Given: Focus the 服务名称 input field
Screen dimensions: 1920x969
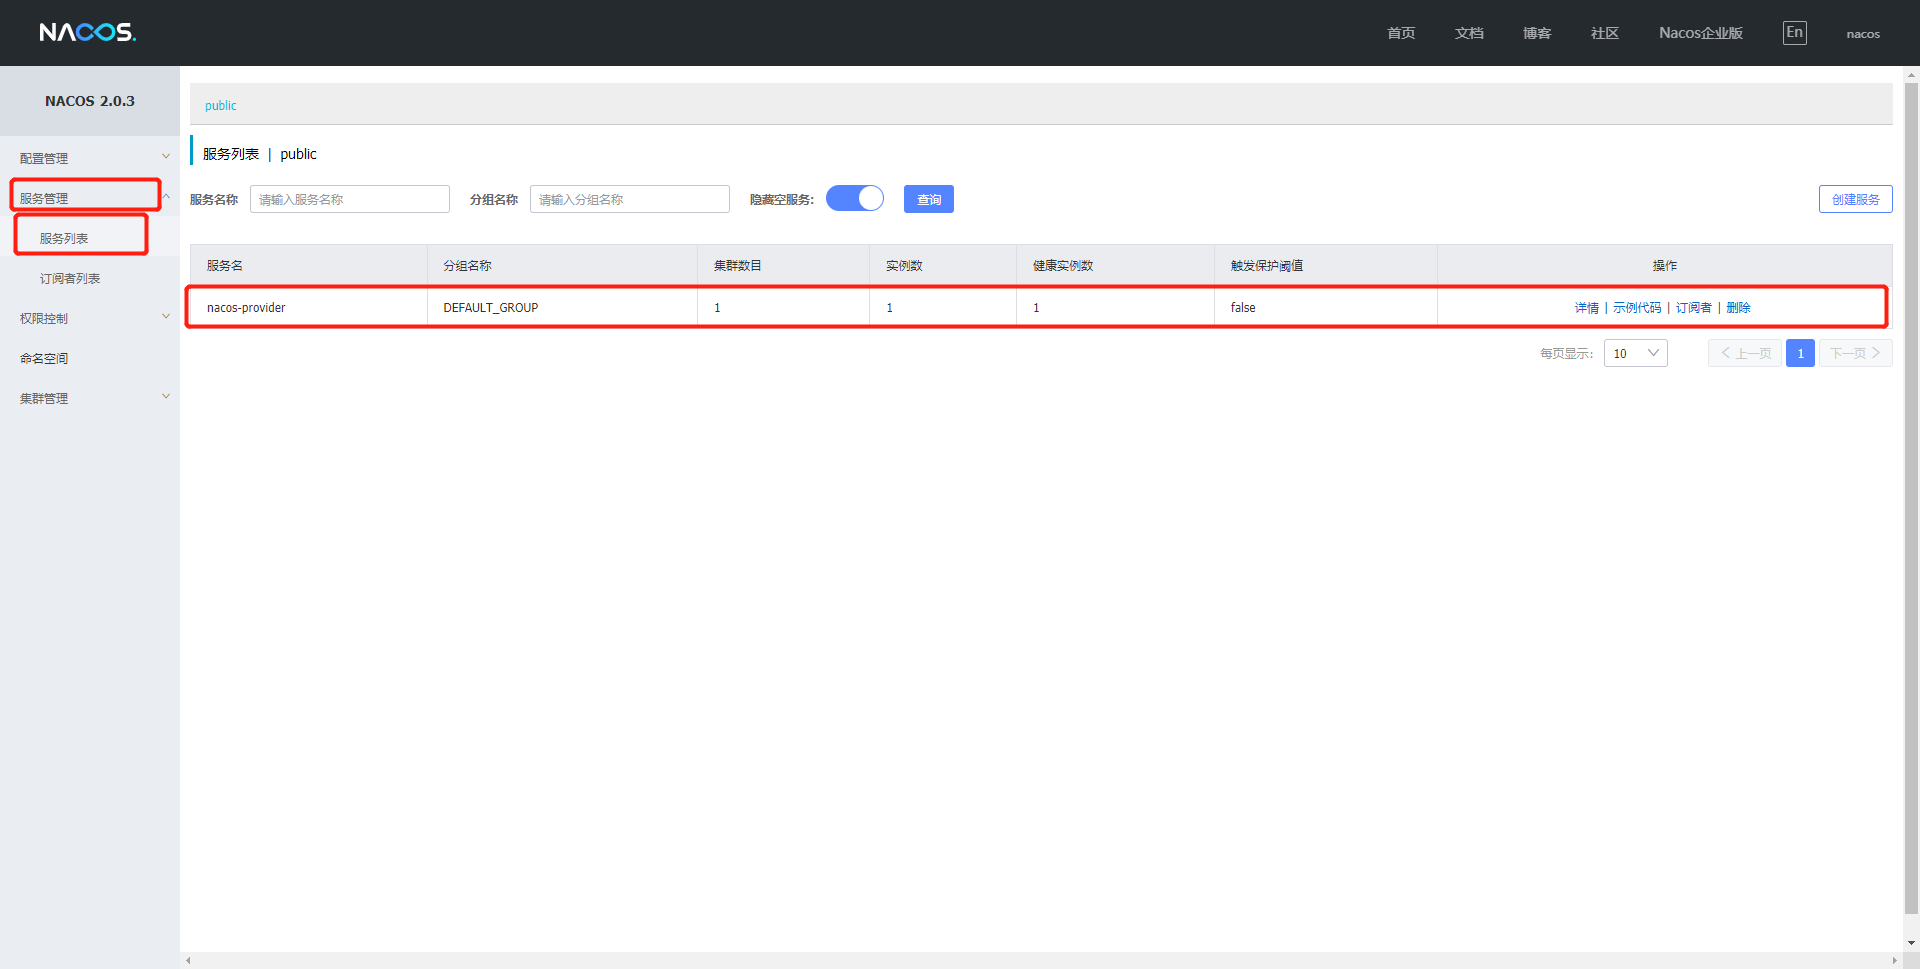Looking at the screenshot, I should click(350, 199).
